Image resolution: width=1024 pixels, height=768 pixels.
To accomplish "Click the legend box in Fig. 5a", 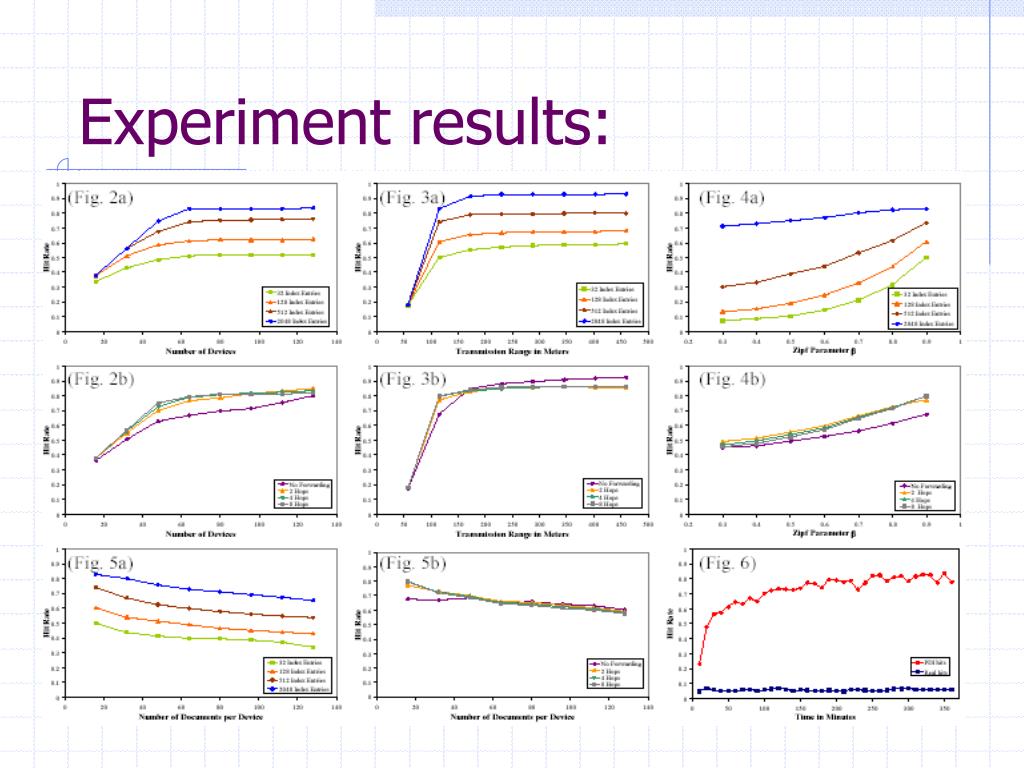I will click(299, 675).
